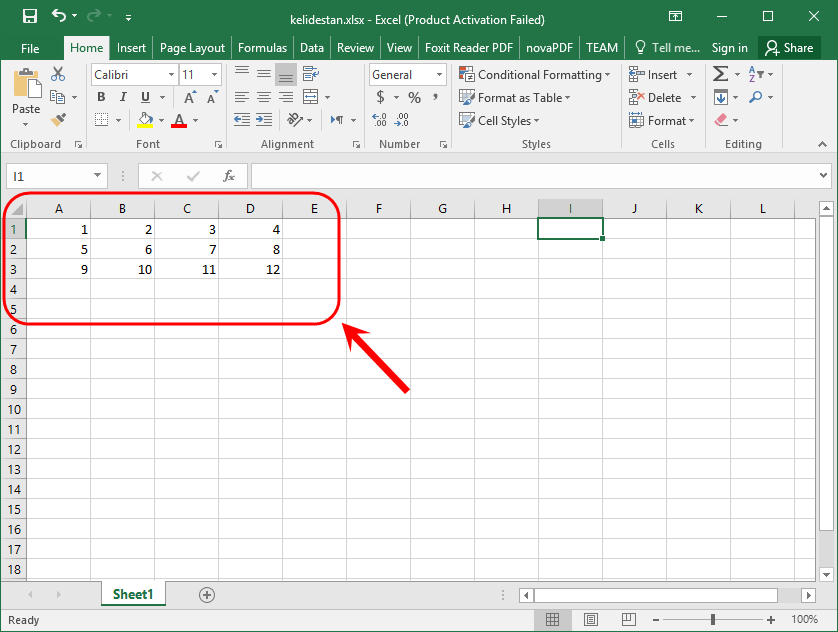Click the AutoSum sigma icon

pos(720,74)
